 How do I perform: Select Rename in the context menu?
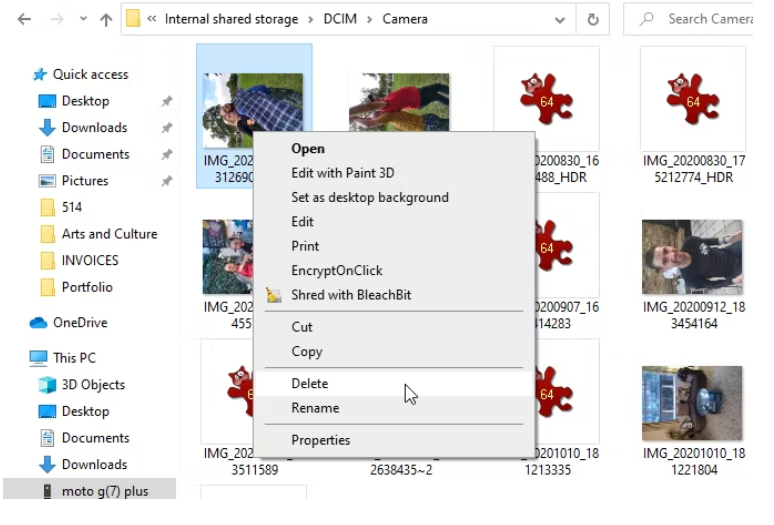point(315,408)
